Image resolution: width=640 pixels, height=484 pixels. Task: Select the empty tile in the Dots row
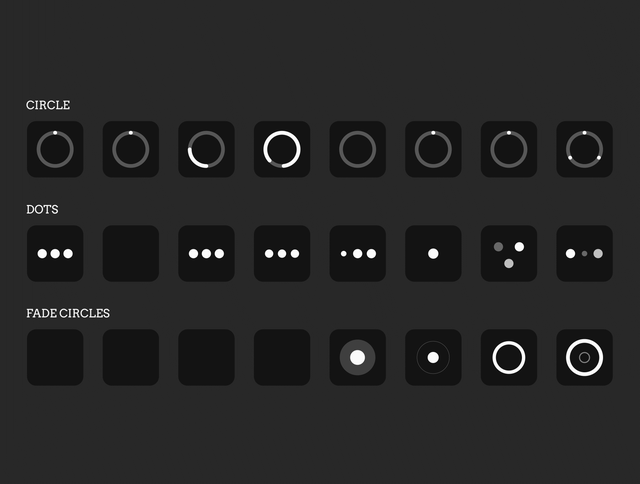(131, 253)
